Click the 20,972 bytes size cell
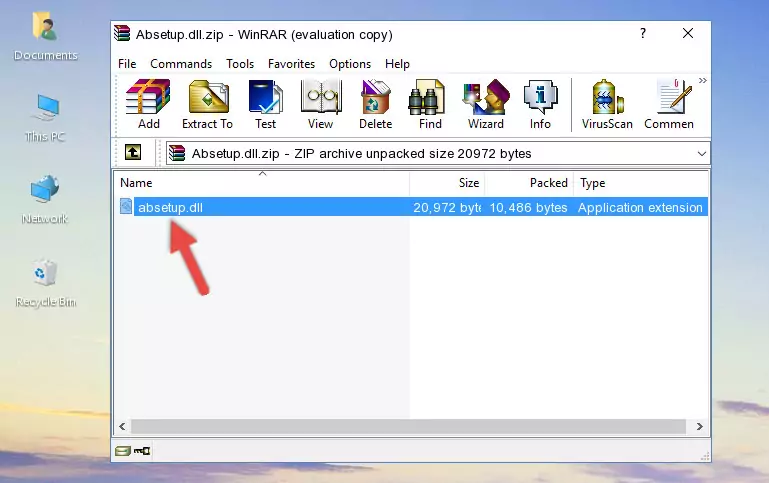769x483 pixels. click(x=447, y=207)
